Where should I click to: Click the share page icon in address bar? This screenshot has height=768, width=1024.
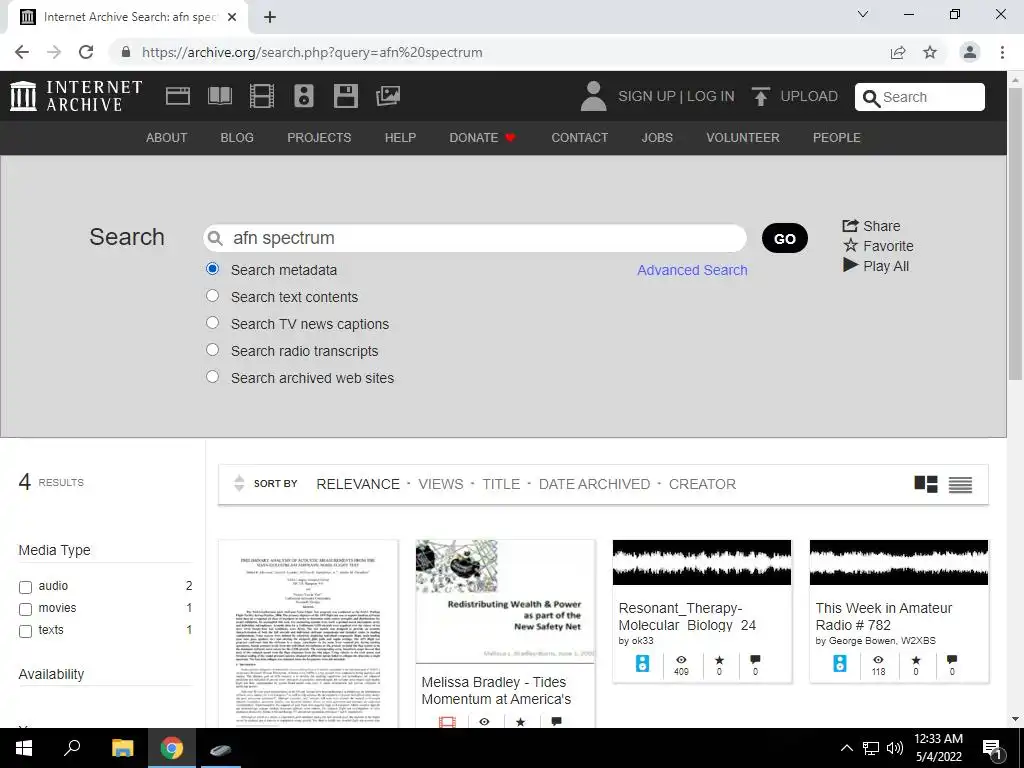click(x=898, y=52)
